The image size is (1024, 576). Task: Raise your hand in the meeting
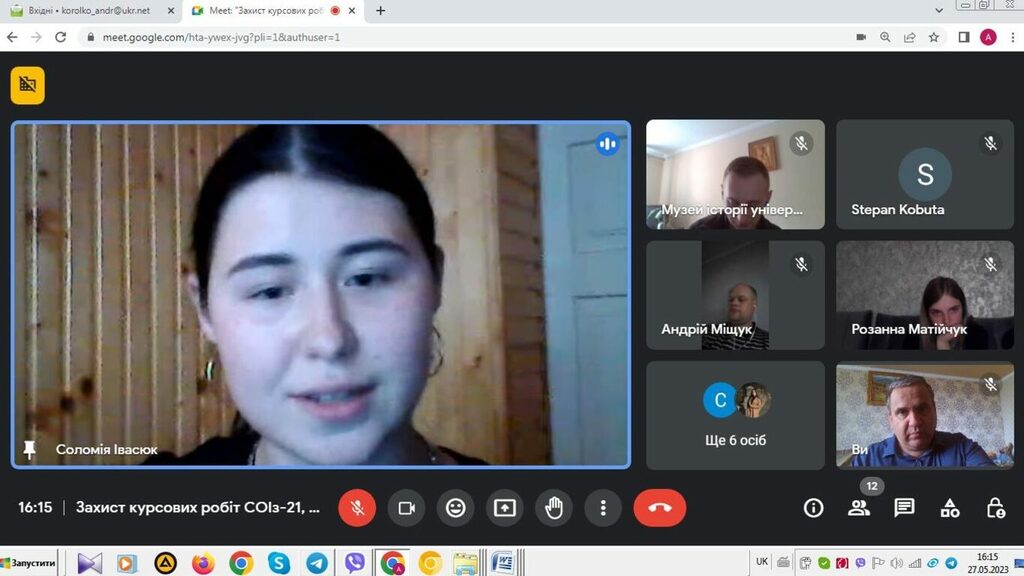[x=554, y=508]
